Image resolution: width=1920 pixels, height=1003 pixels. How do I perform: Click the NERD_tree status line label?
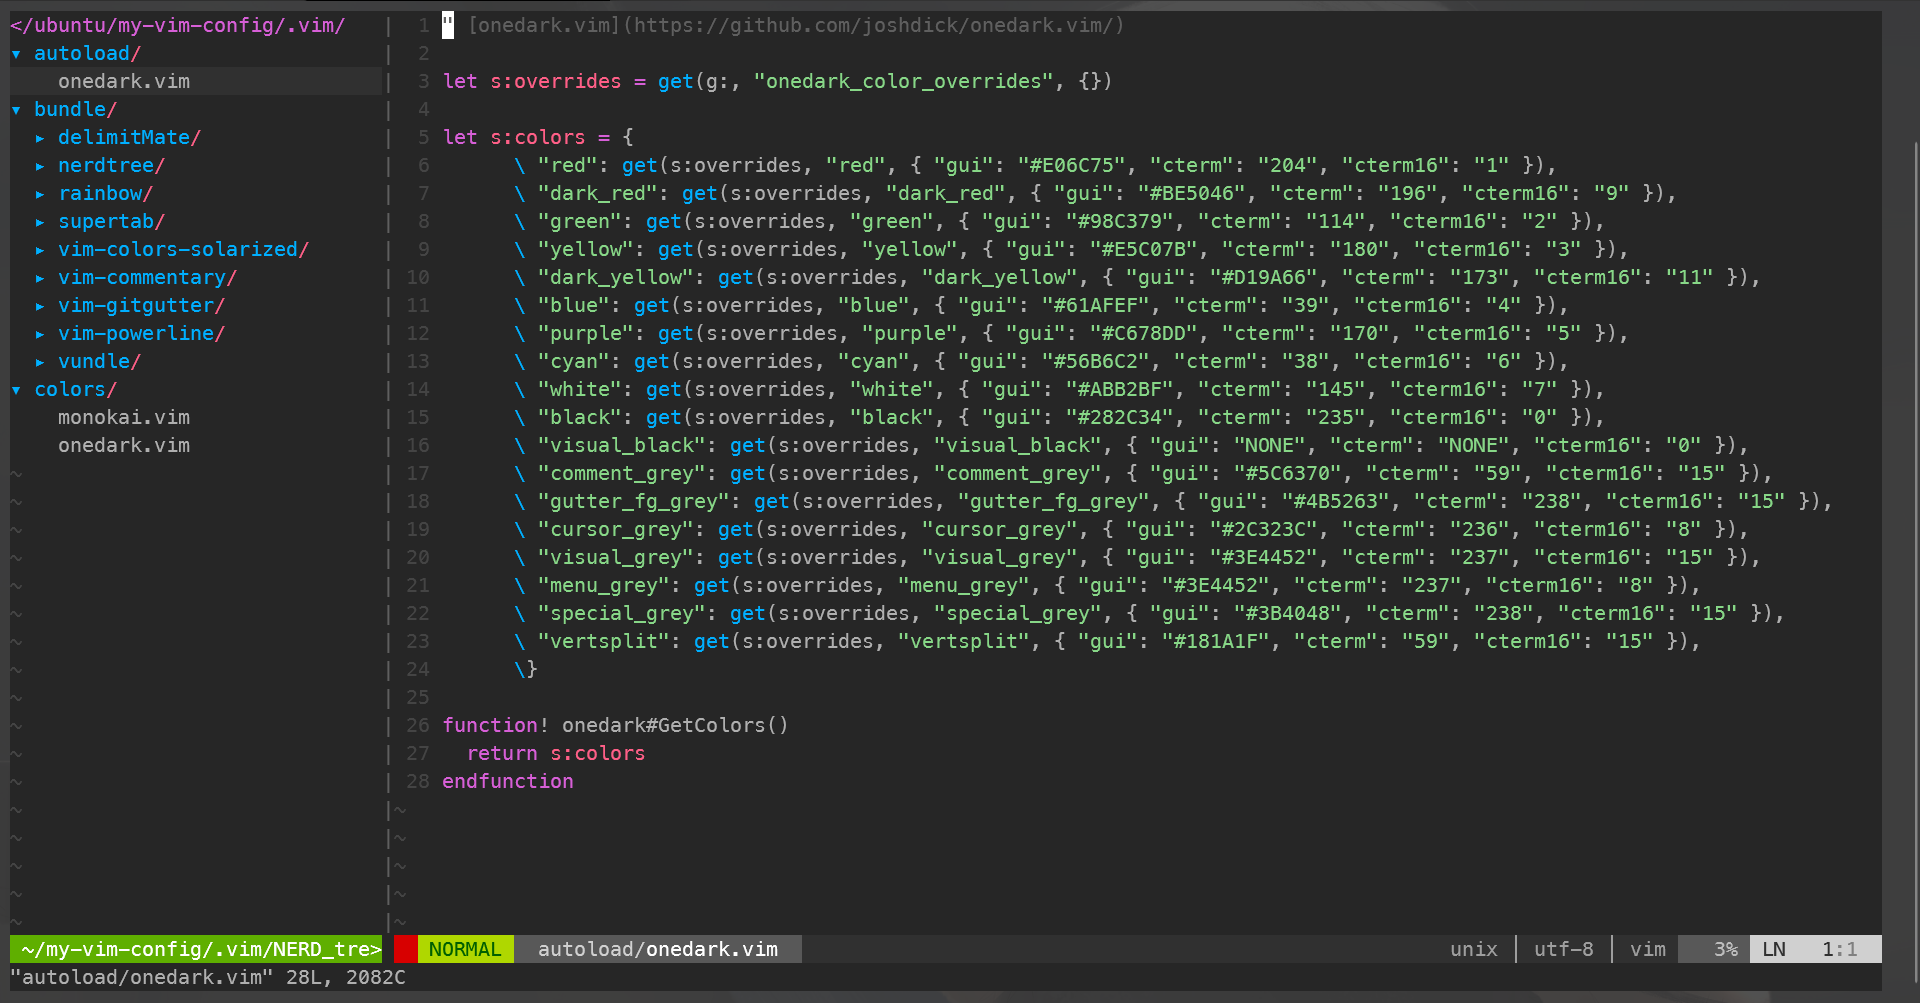[x=200, y=949]
